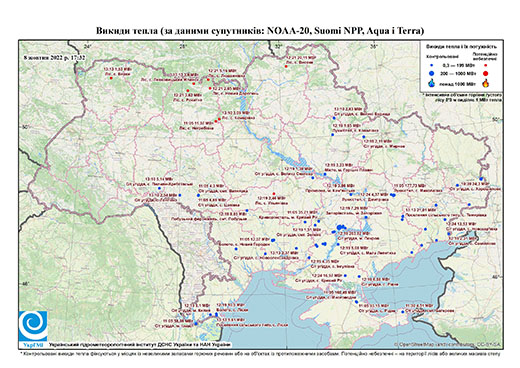Click the Ukrainian Hydrometeorological Institute caption
The height and width of the screenshot is (368, 520).
click(140, 344)
